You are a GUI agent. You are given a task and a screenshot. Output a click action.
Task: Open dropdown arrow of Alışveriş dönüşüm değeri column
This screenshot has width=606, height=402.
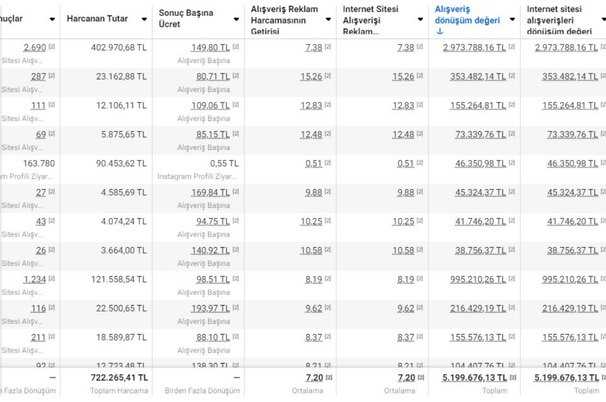pyautogui.click(x=512, y=19)
